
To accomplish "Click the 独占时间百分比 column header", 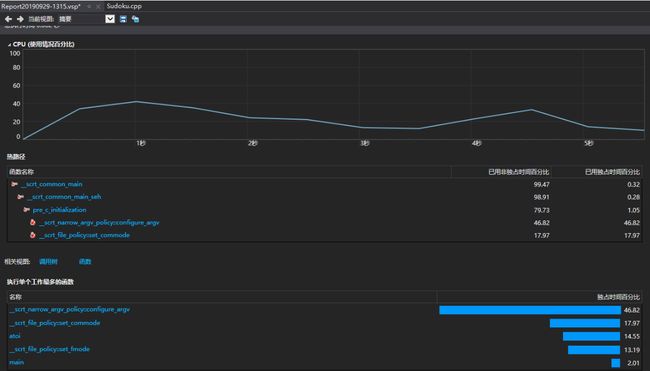I will (539, 297).
